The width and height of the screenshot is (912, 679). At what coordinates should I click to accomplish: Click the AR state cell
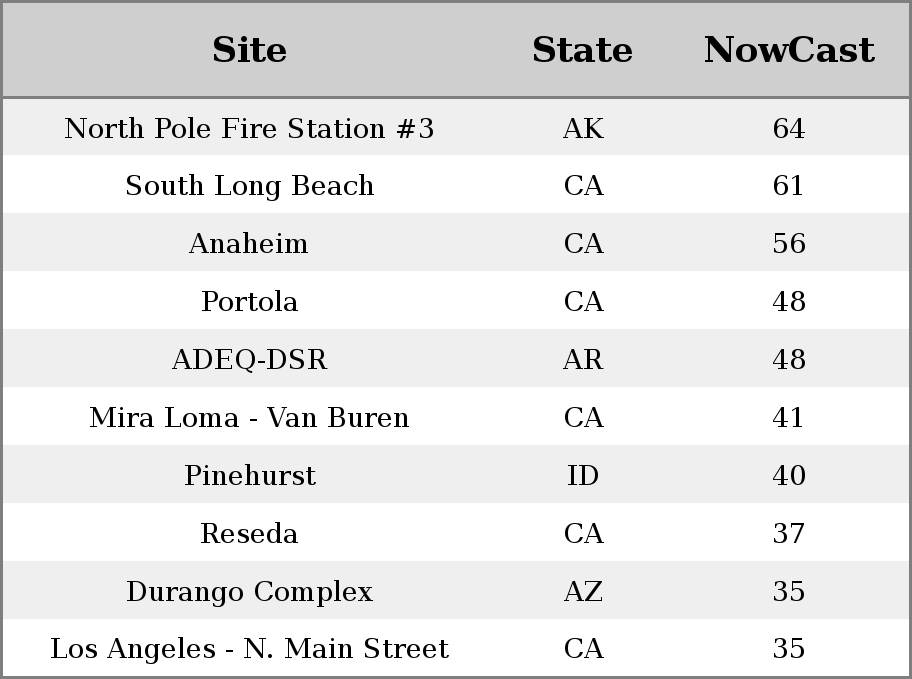(x=583, y=360)
